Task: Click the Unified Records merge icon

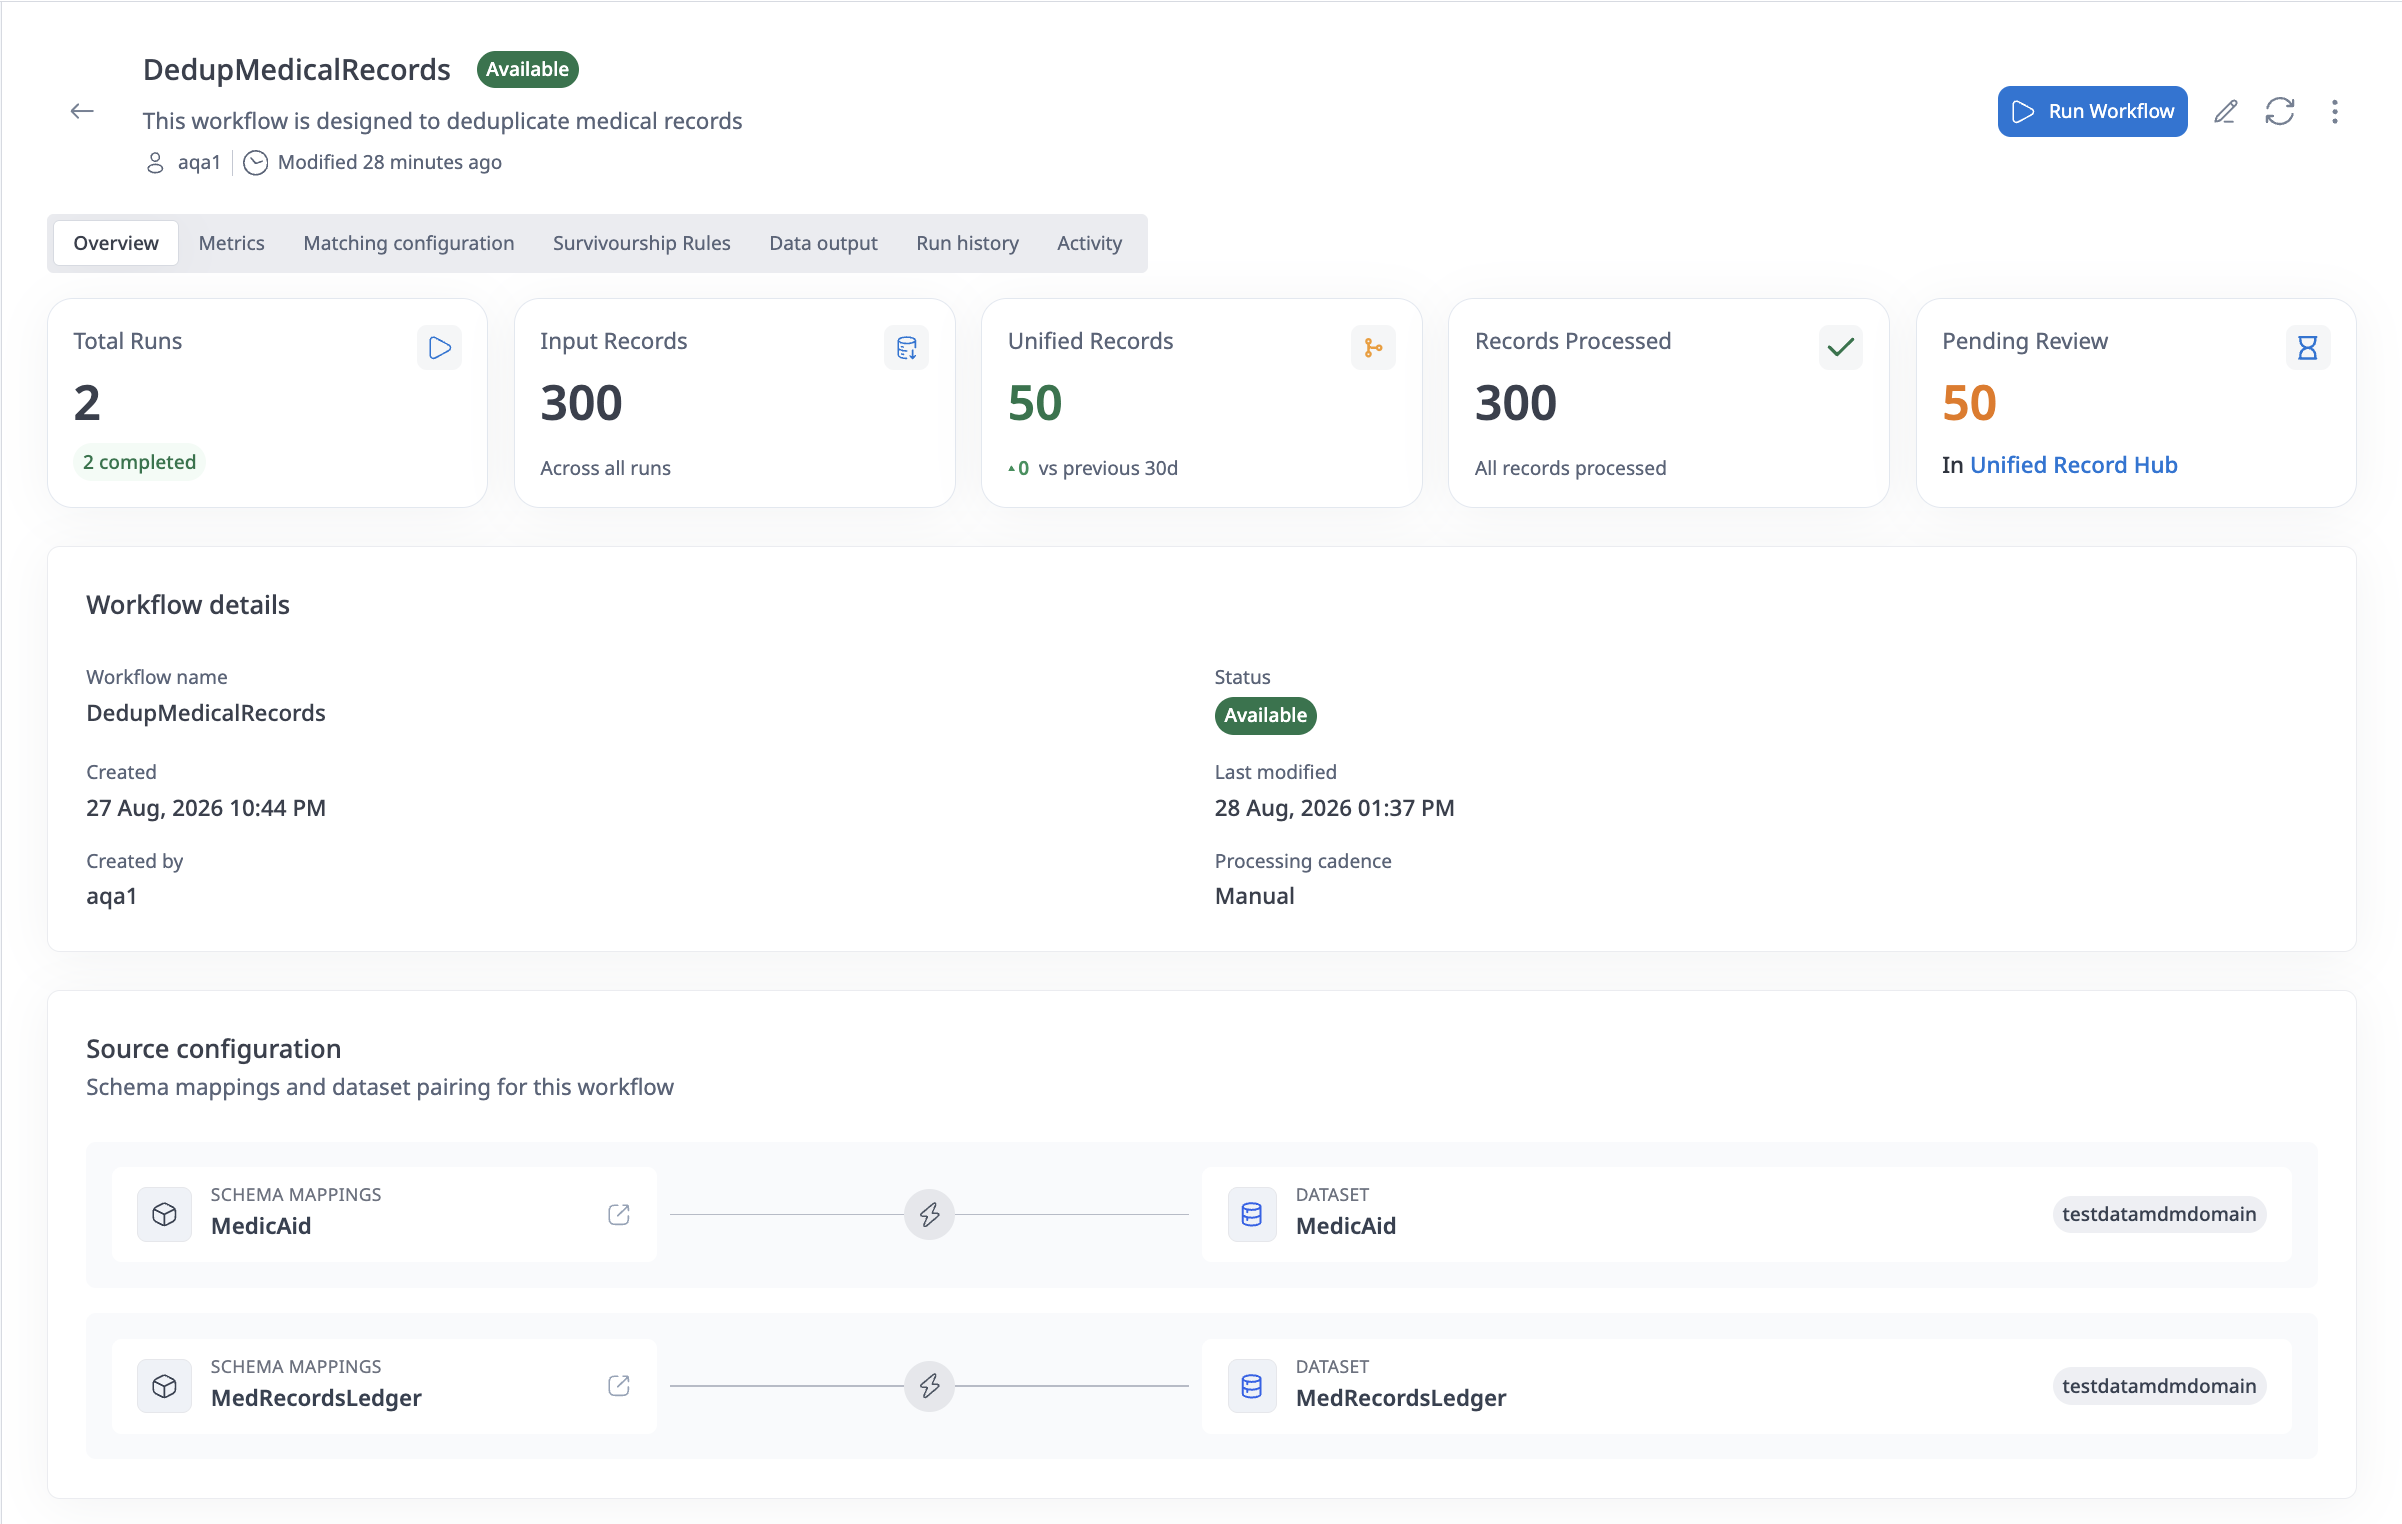Action: [1373, 347]
